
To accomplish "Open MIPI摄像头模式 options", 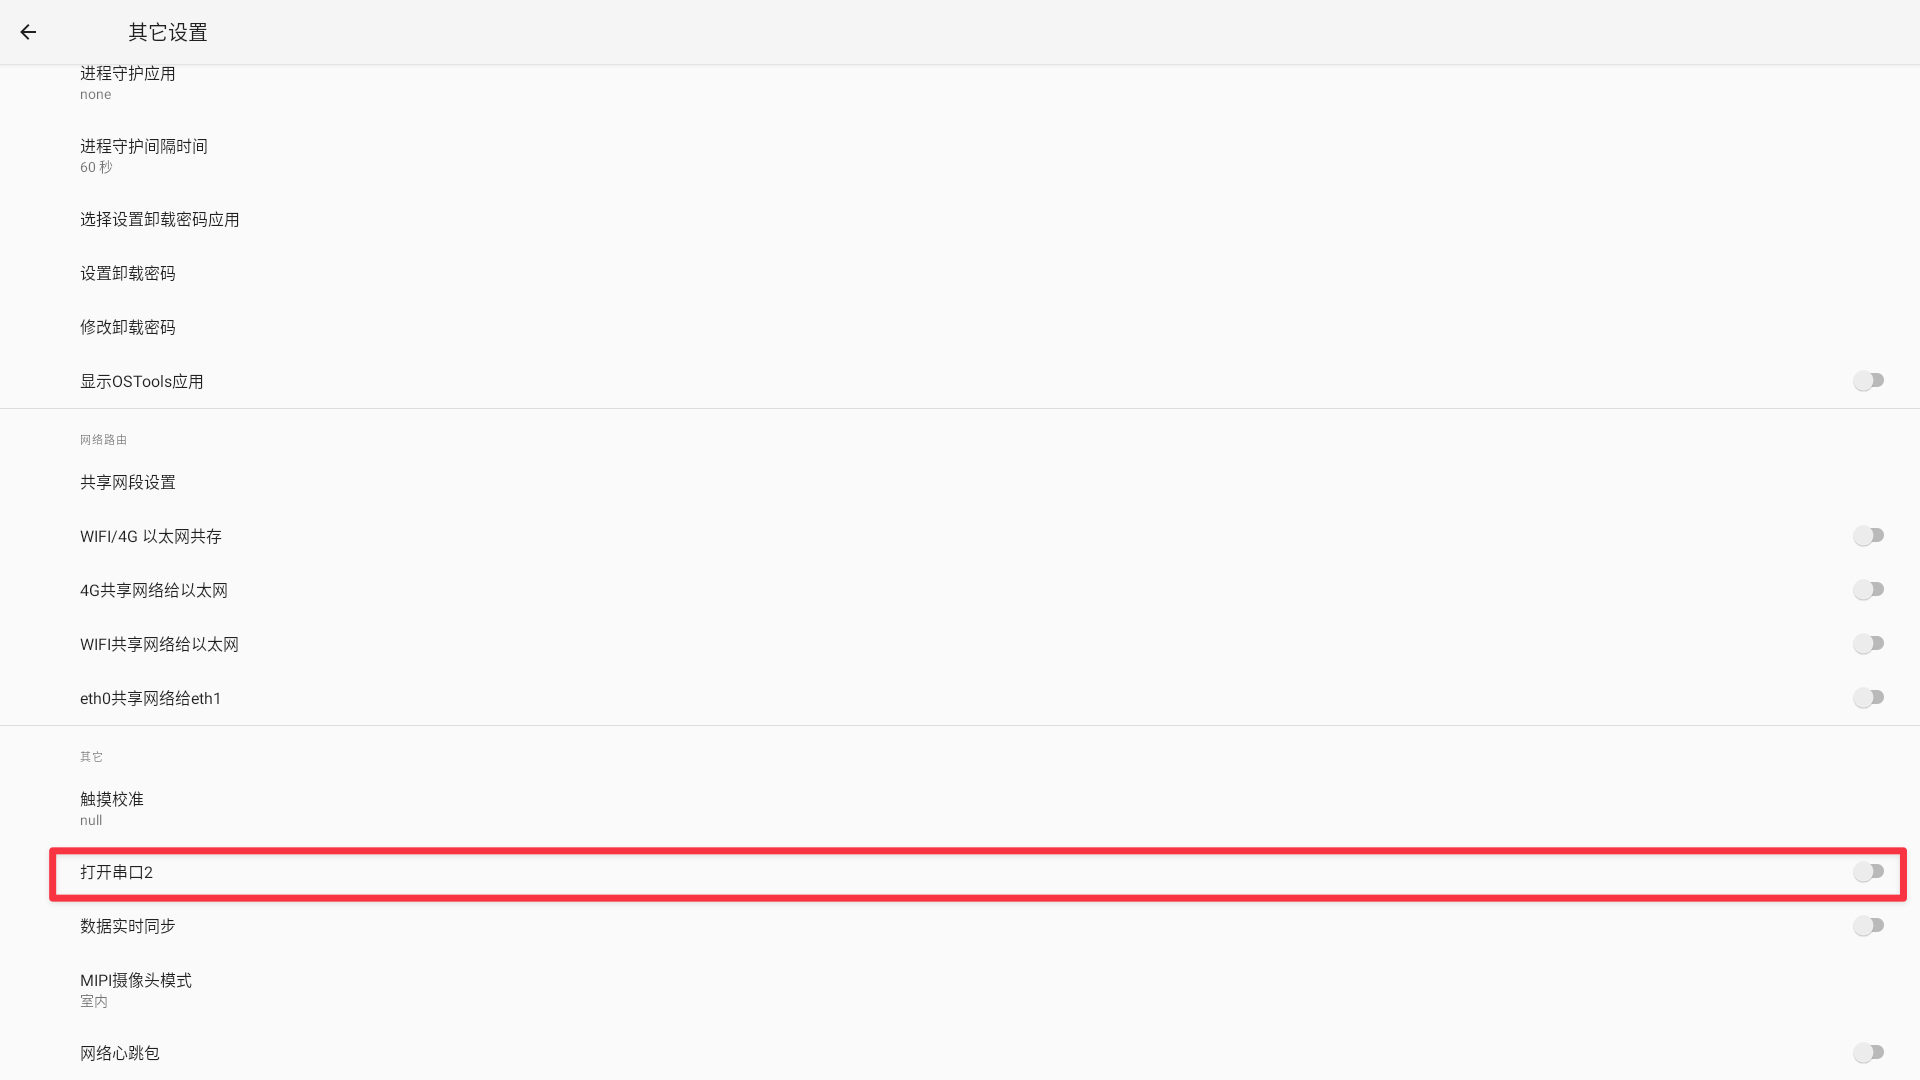I will (136, 989).
